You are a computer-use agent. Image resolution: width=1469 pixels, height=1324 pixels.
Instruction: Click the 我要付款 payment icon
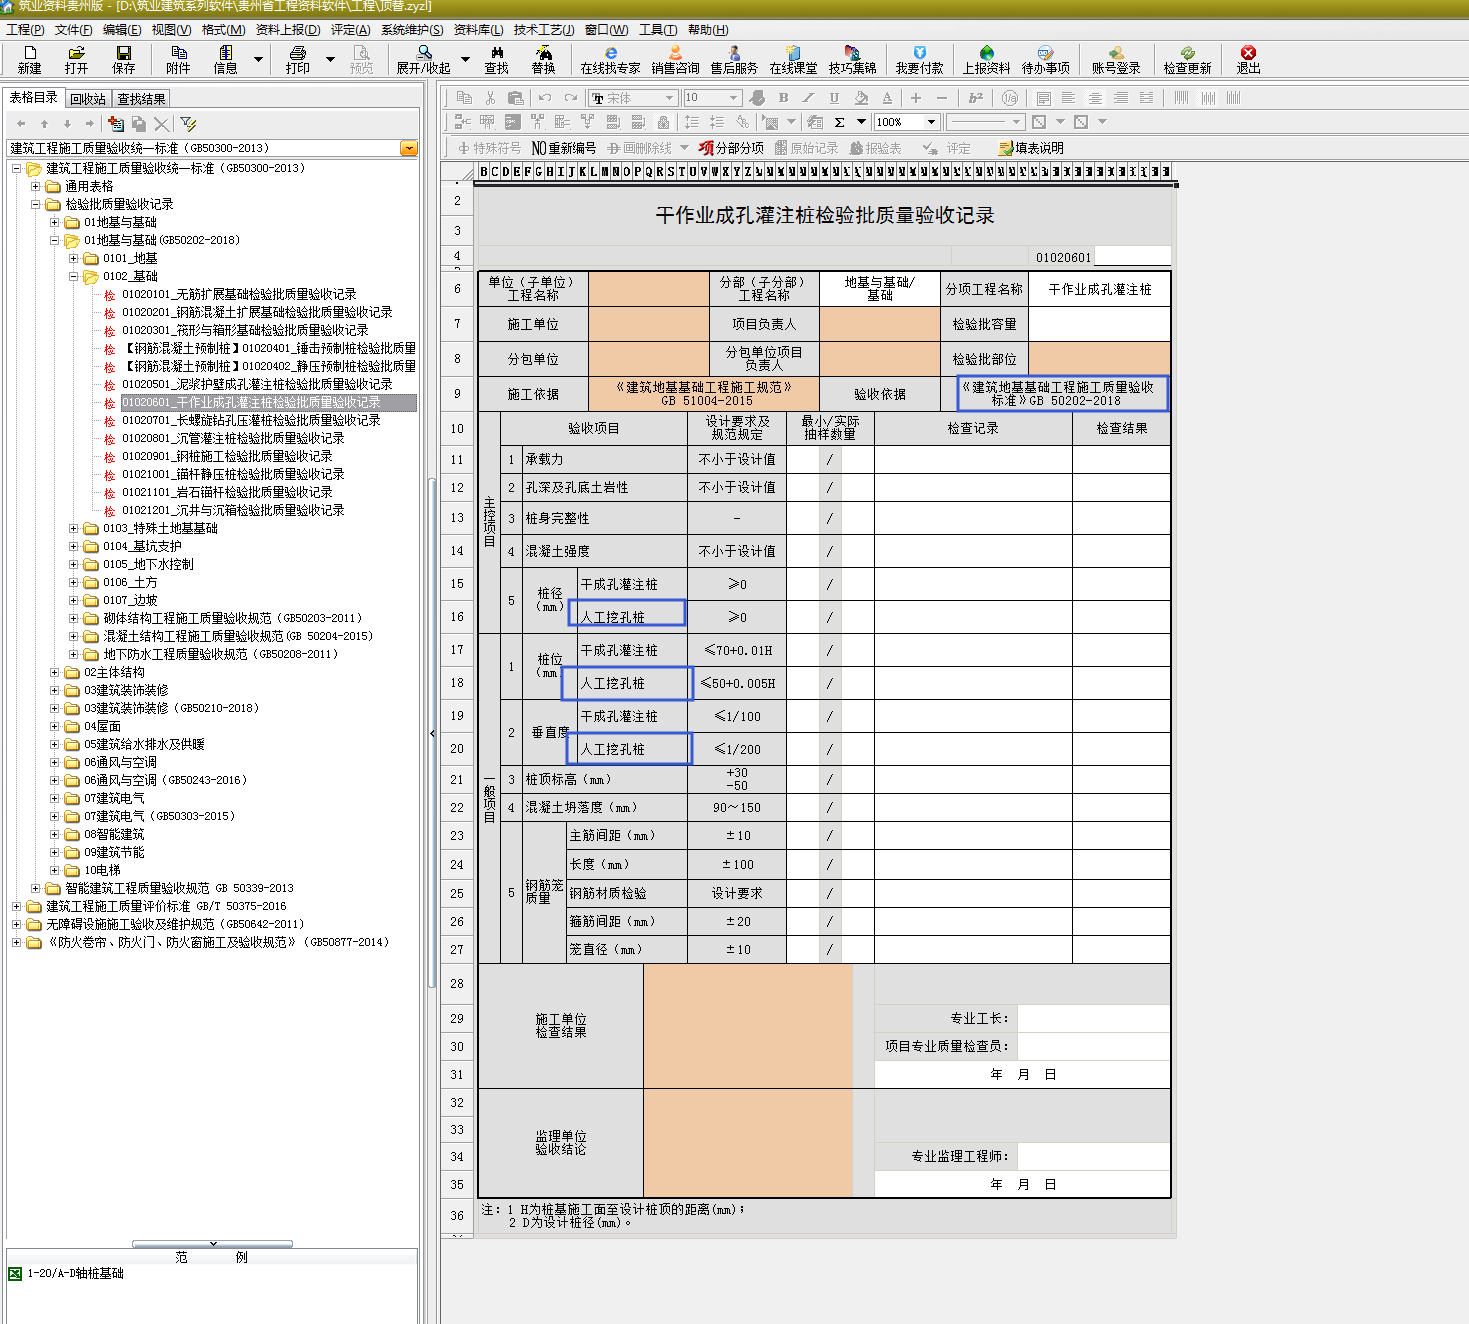click(919, 60)
